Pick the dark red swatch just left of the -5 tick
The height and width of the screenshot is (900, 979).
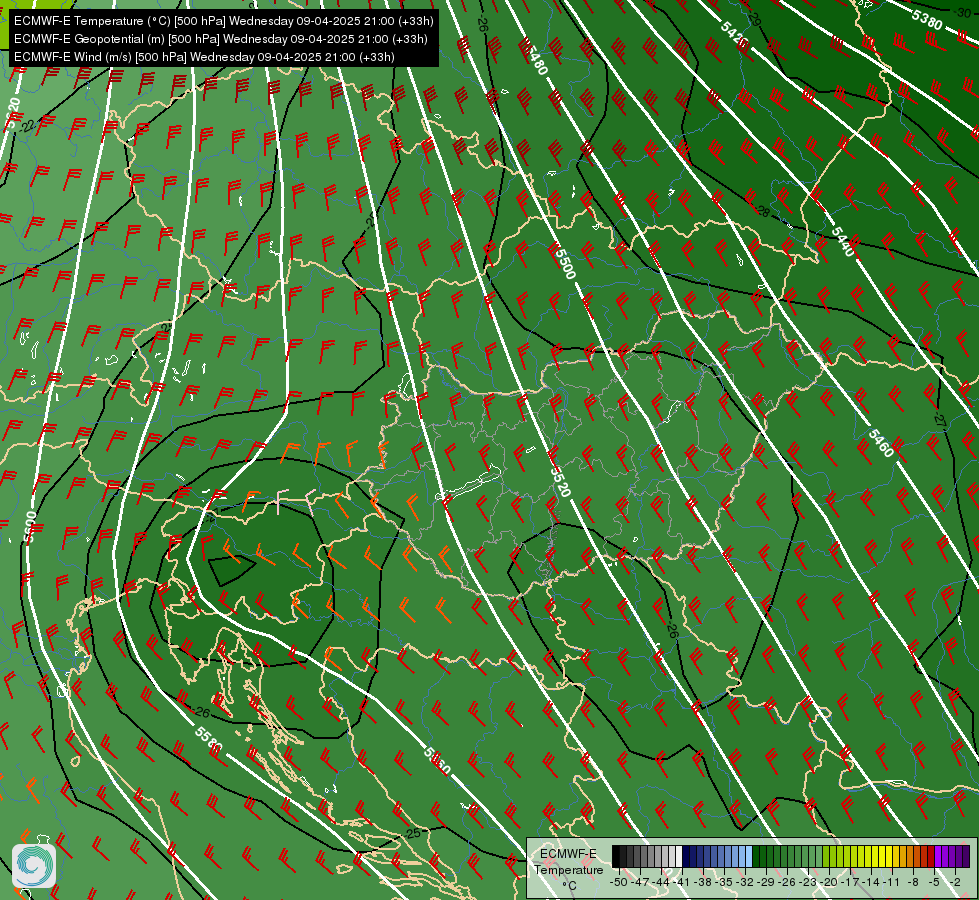(x=931, y=856)
